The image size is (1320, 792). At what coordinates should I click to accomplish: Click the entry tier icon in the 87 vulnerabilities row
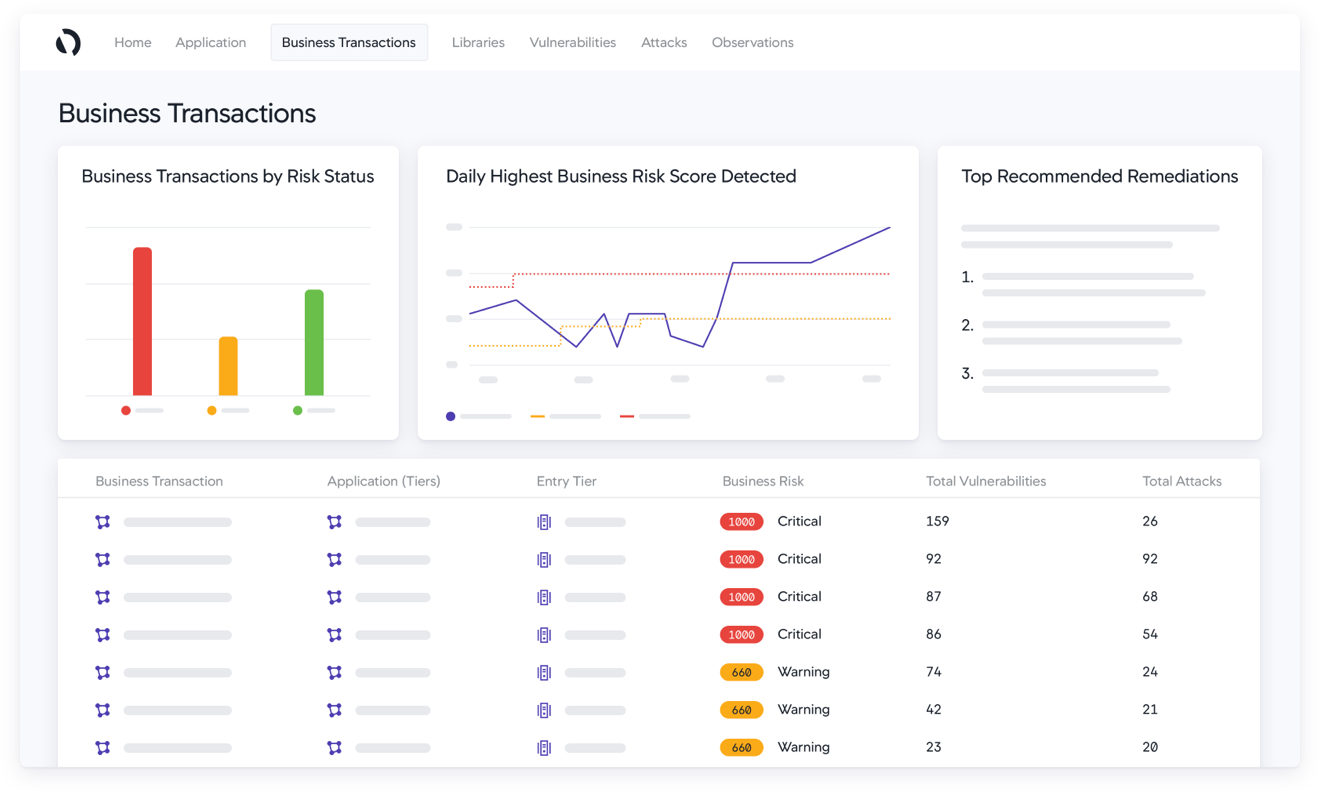tap(544, 597)
